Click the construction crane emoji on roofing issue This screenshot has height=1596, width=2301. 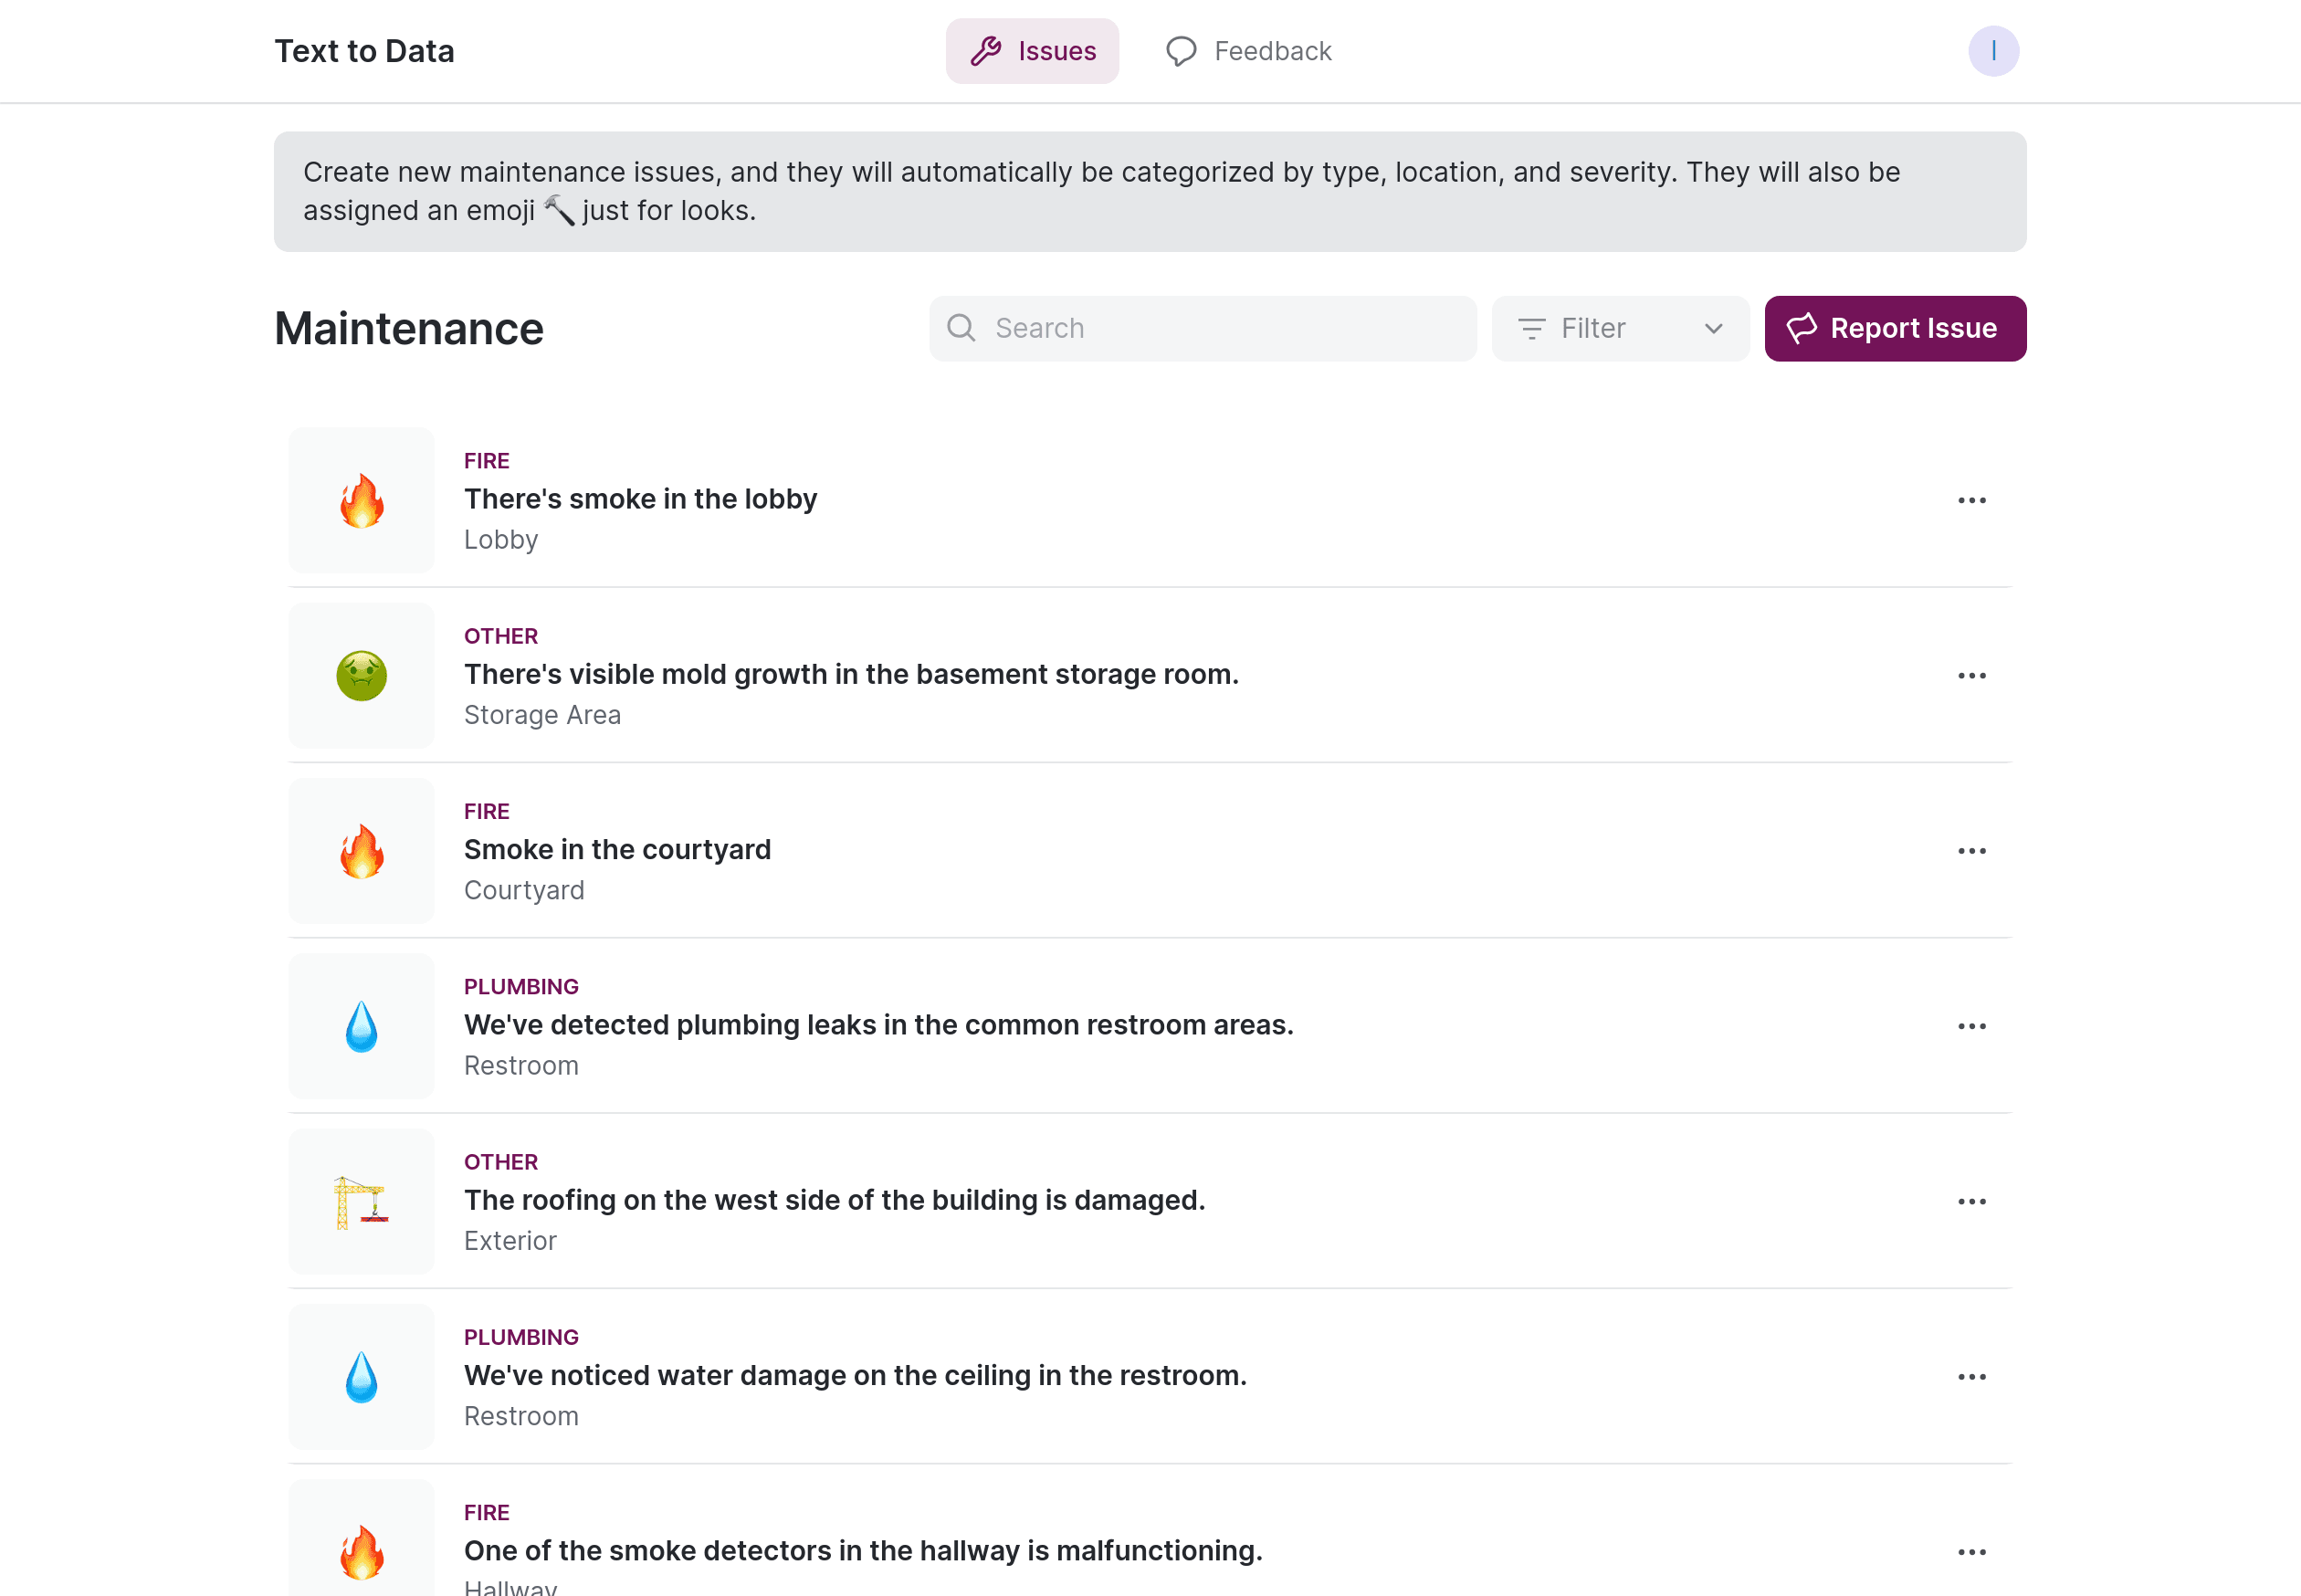pos(362,1201)
